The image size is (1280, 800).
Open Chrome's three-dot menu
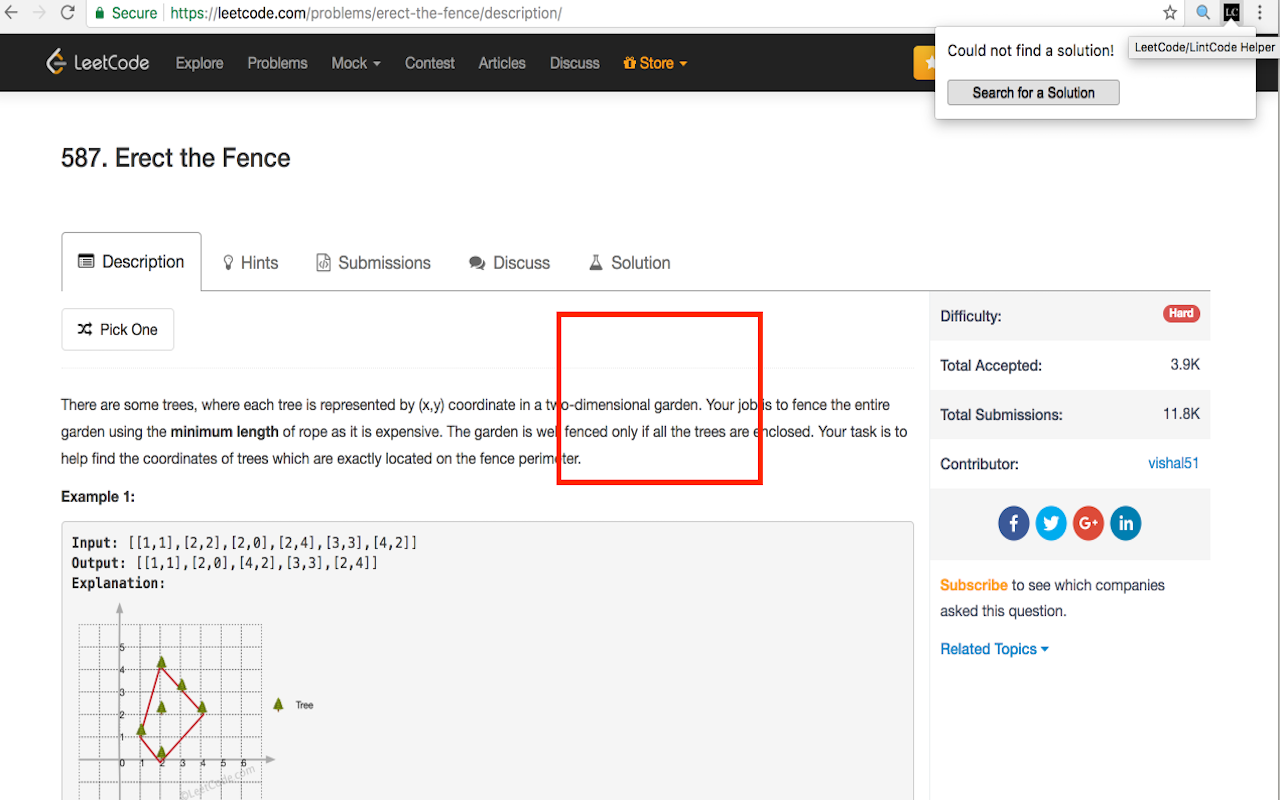pyautogui.click(x=1260, y=13)
